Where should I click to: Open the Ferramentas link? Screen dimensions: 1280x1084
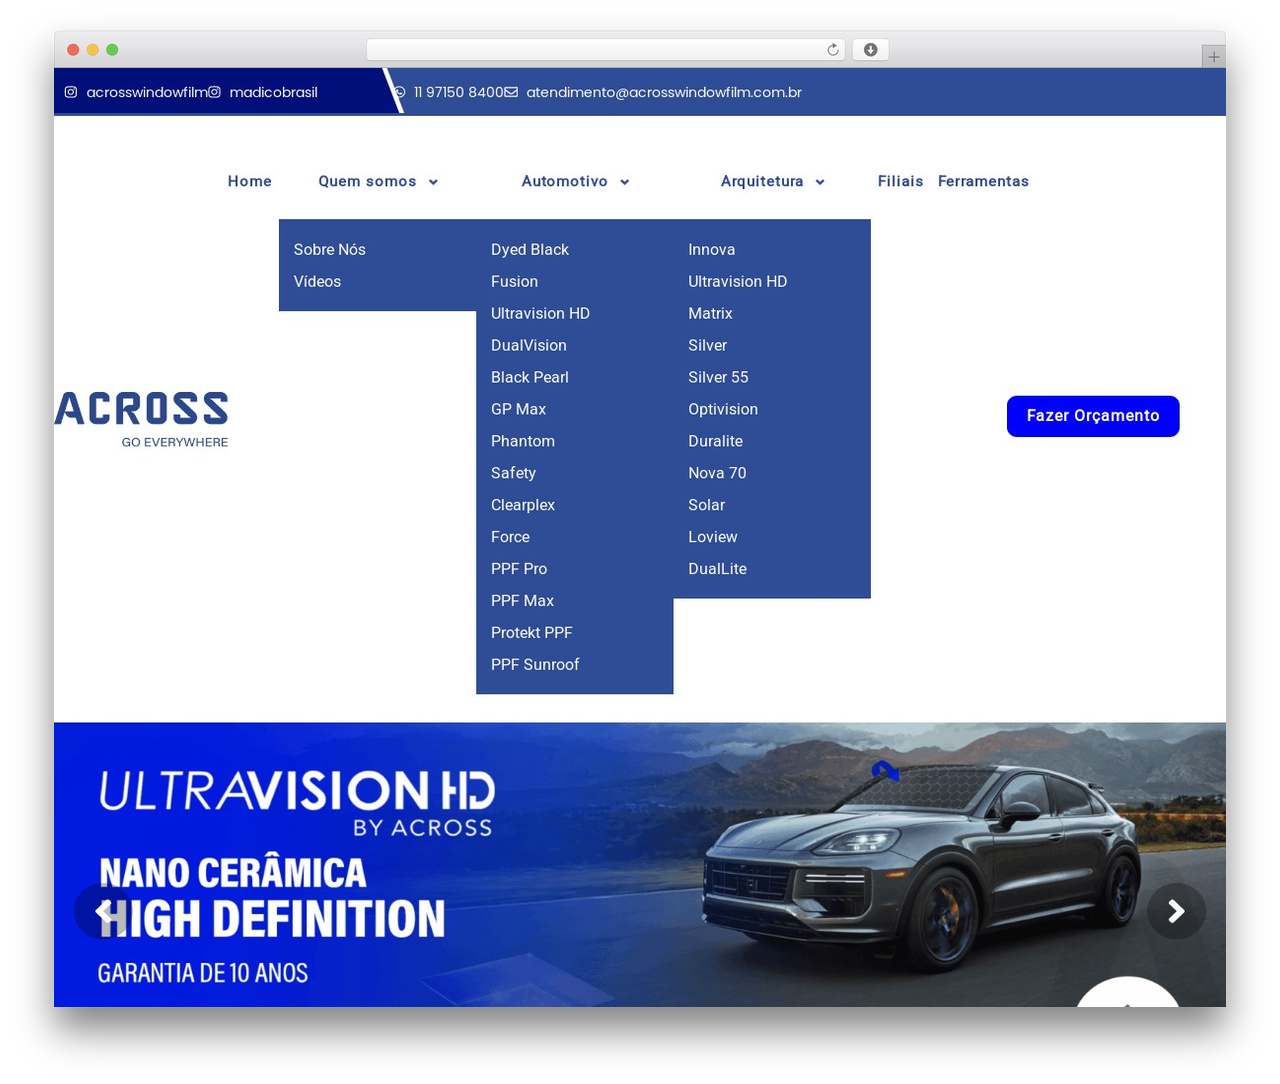(983, 181)
